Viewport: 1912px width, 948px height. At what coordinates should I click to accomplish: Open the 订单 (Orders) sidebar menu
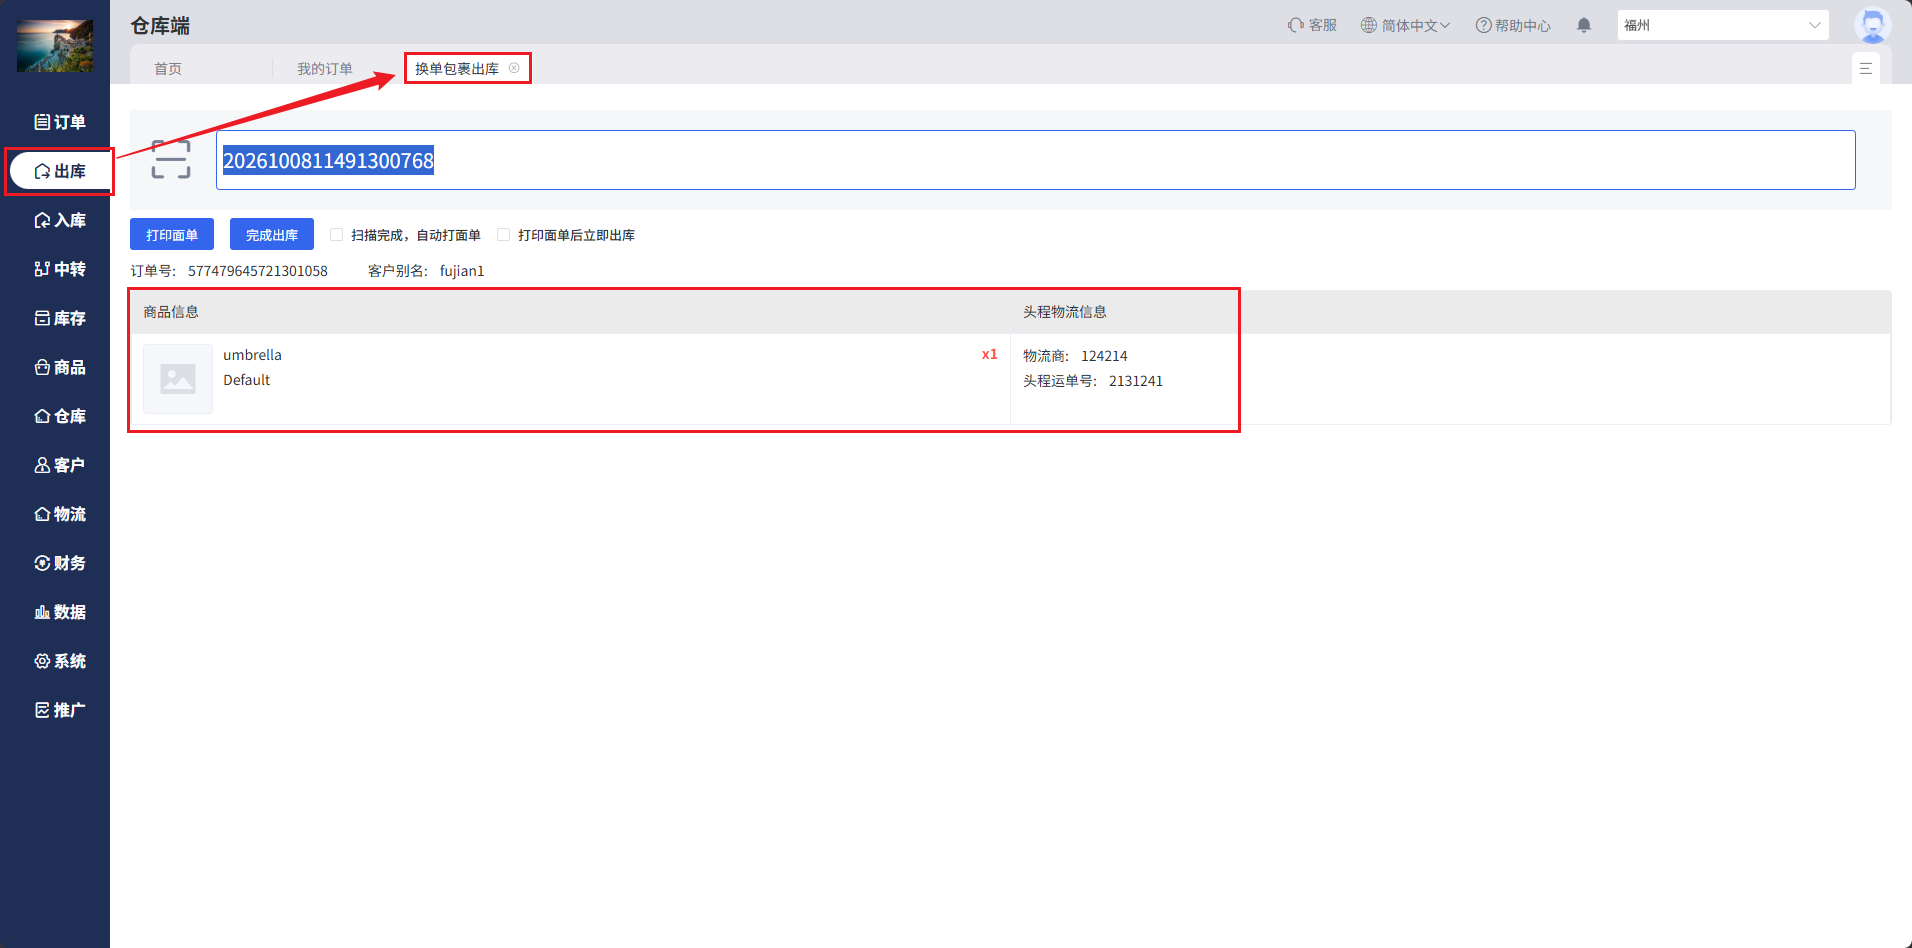coord(60,122)
